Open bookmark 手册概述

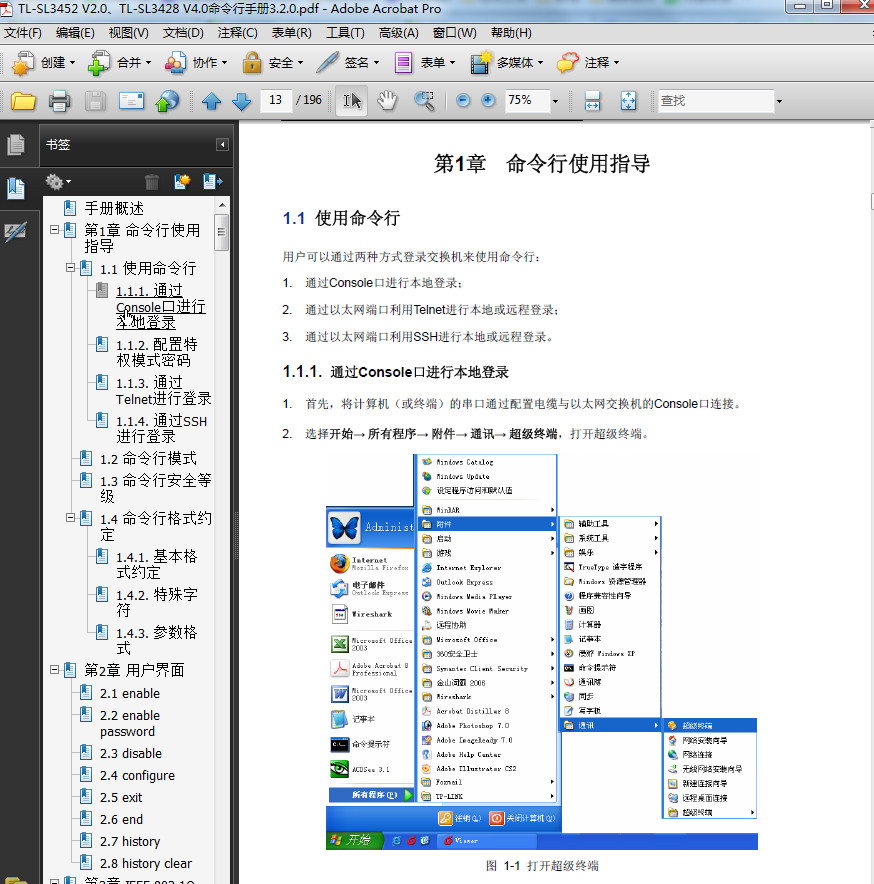tap(114, 208)
